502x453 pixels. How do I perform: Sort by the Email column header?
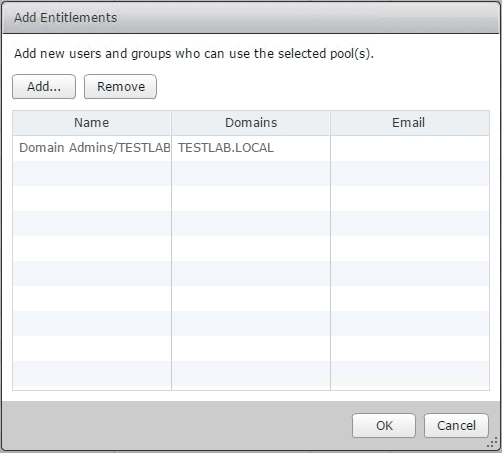pyautogui.click(x=410, y=123)
